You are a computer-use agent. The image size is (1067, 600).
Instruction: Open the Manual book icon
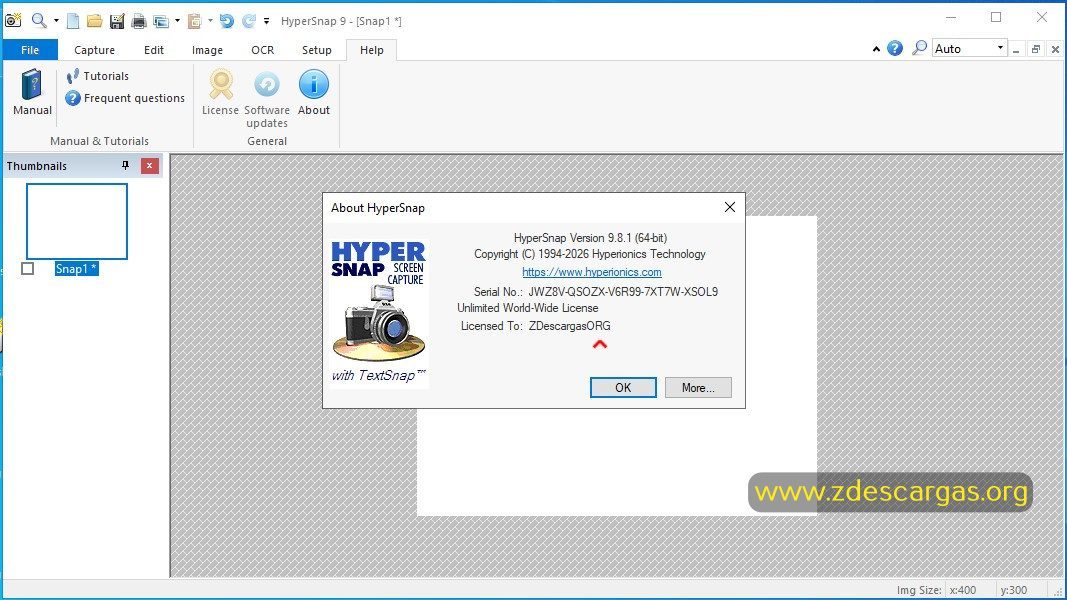coord(32,93)
